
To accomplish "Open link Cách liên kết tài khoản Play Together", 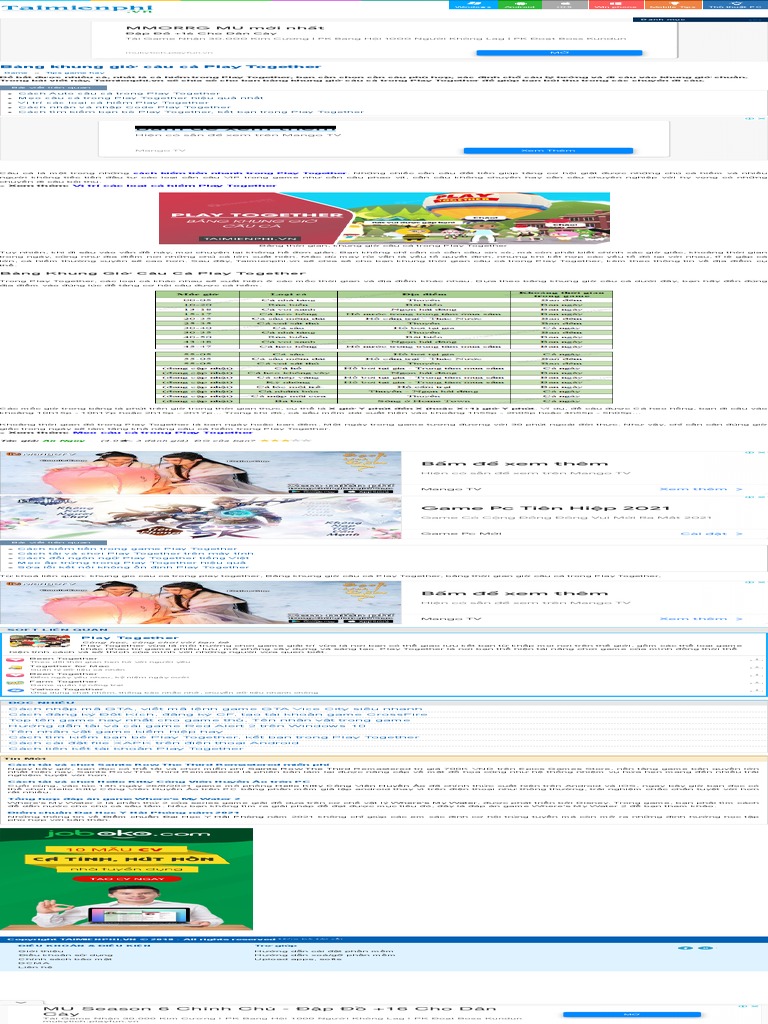I will 126,748.
